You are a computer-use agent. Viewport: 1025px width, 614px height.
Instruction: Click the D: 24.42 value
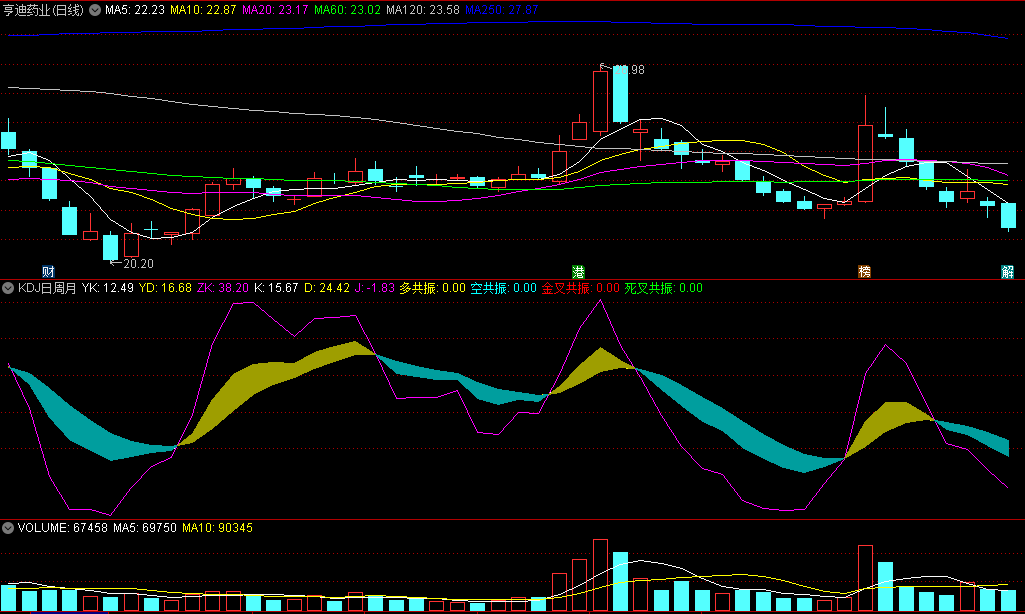(x=327, y=288)
